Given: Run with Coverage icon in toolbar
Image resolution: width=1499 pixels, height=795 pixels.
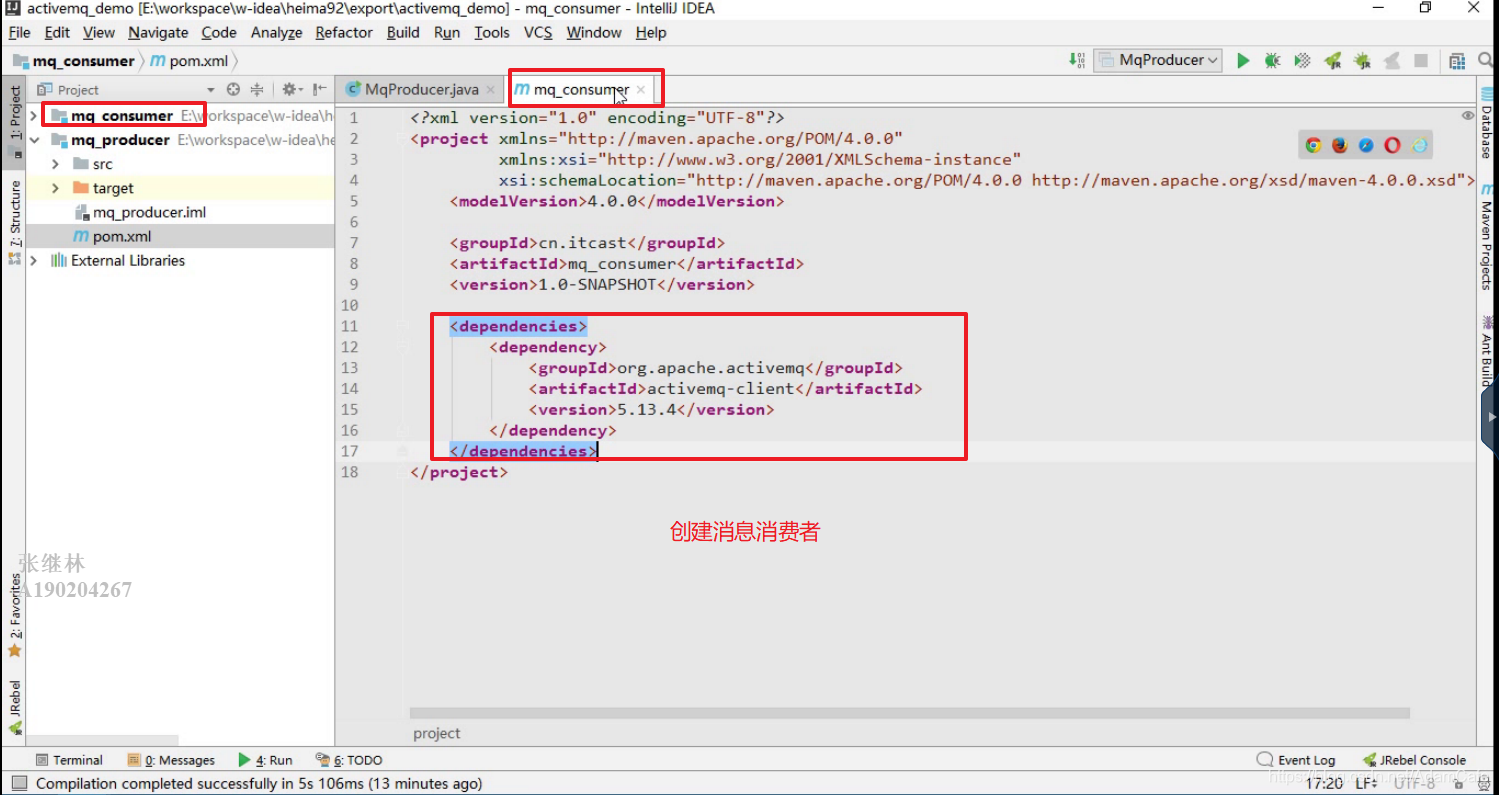Looking at the screenshot, I should click(x=1302, y=61).
